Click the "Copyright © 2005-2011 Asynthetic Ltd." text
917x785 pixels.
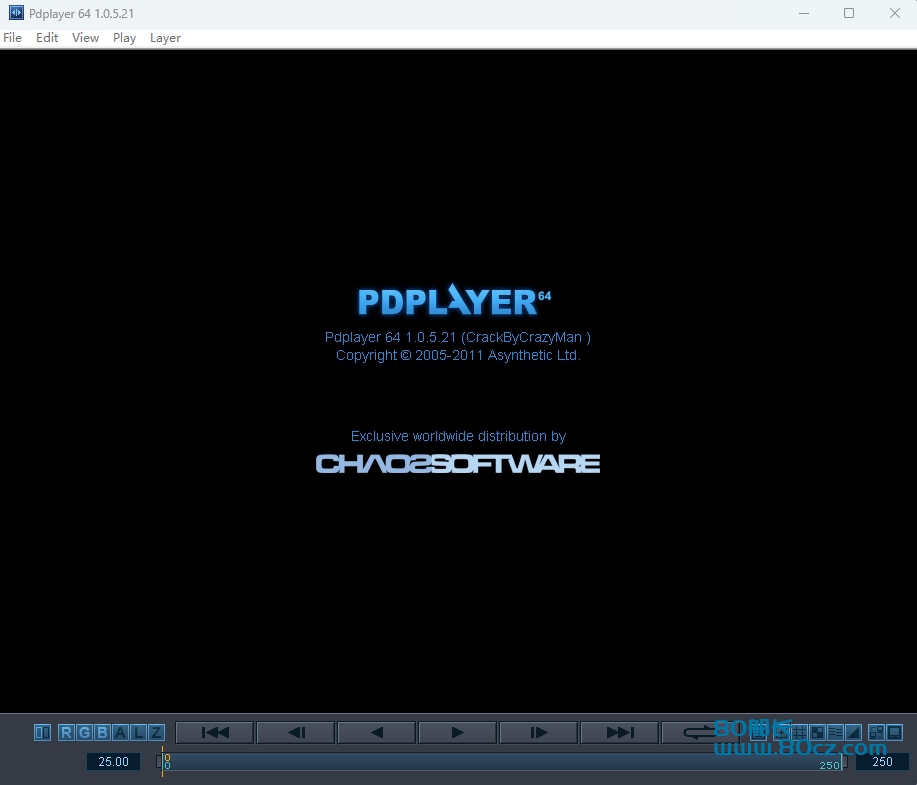point(458,356)
